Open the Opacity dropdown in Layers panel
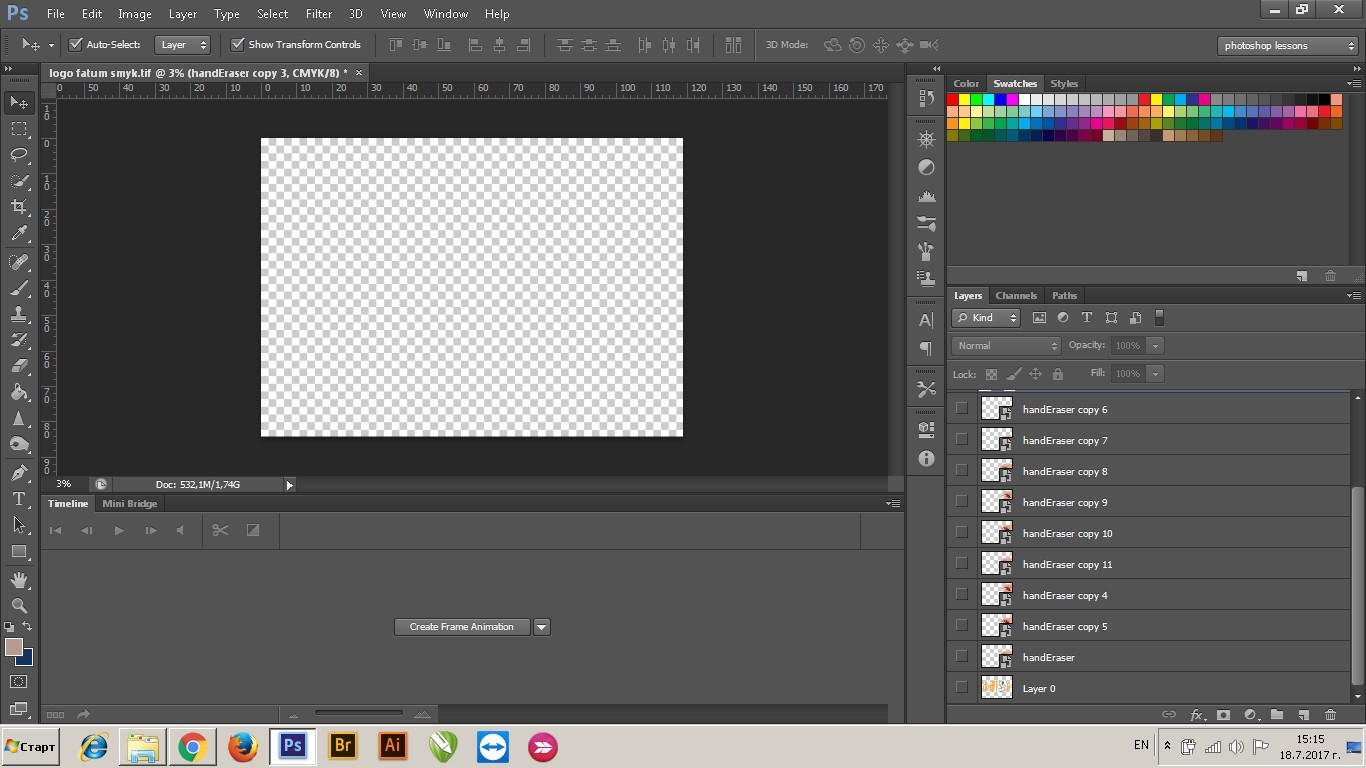Screen dimensions: 1366x768 1155,345
